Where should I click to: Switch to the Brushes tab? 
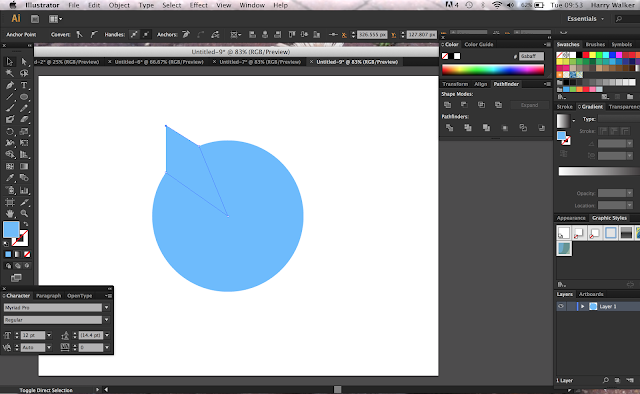pos(595,45)
